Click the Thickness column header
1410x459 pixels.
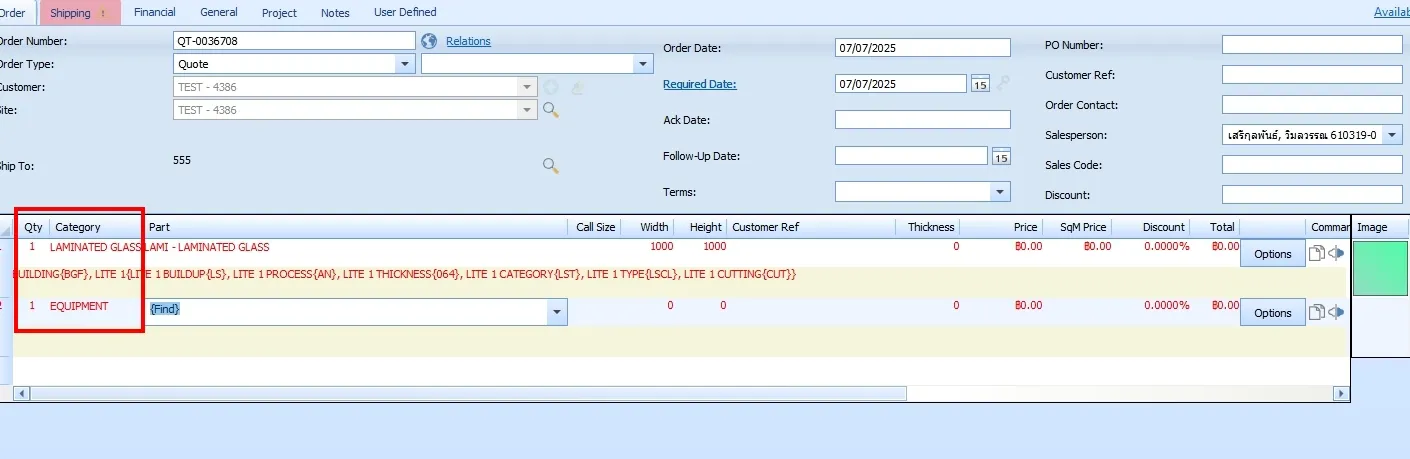(x=928, y=227)
